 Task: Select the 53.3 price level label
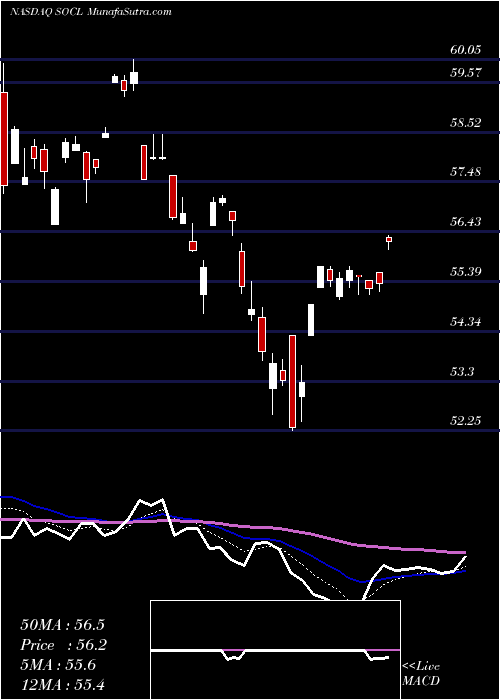click(462, 371)
